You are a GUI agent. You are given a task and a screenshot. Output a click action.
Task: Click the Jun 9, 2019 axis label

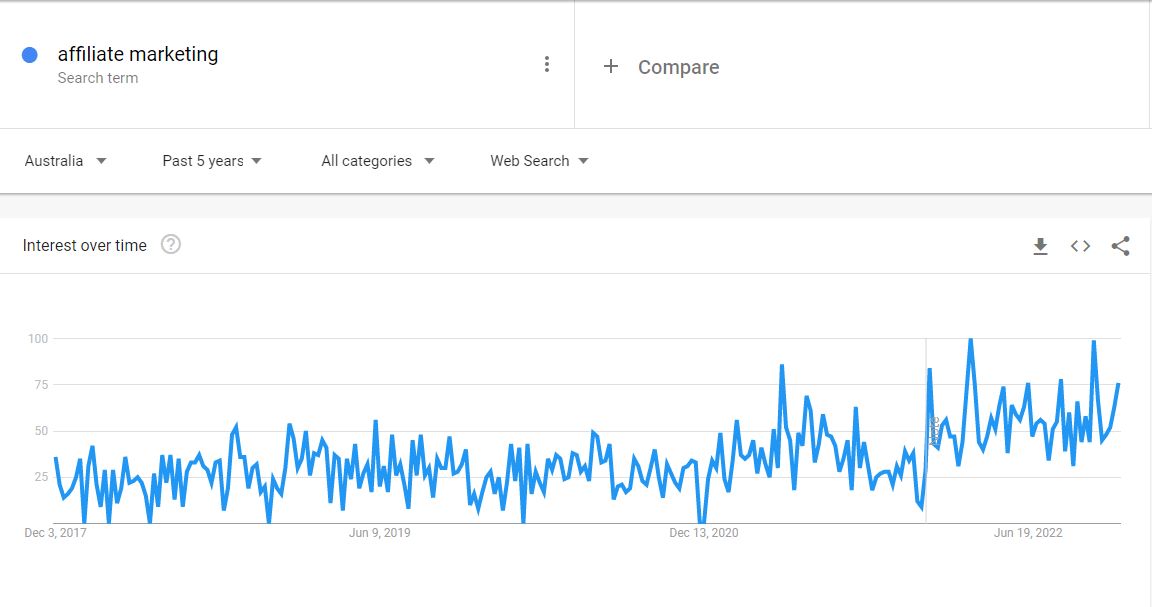click(379, 533)
